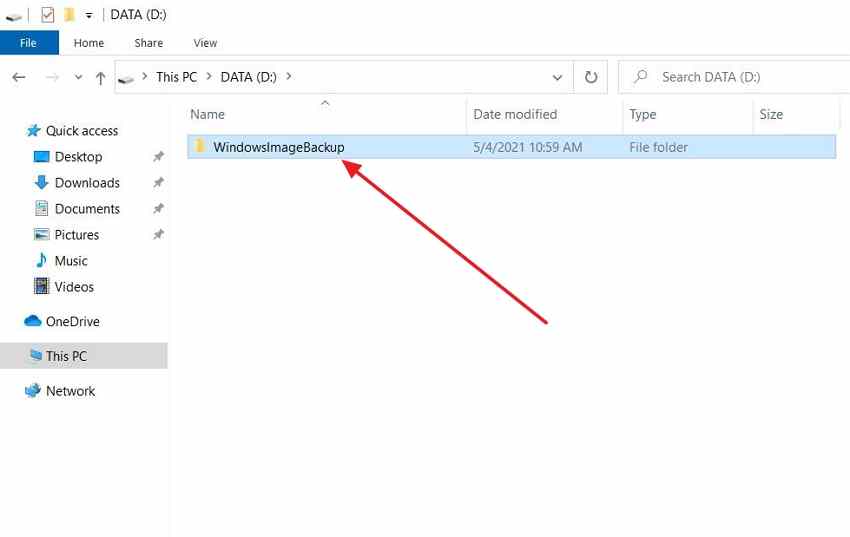Open the Customize Quick Access Toolbar dropdown

89,16
